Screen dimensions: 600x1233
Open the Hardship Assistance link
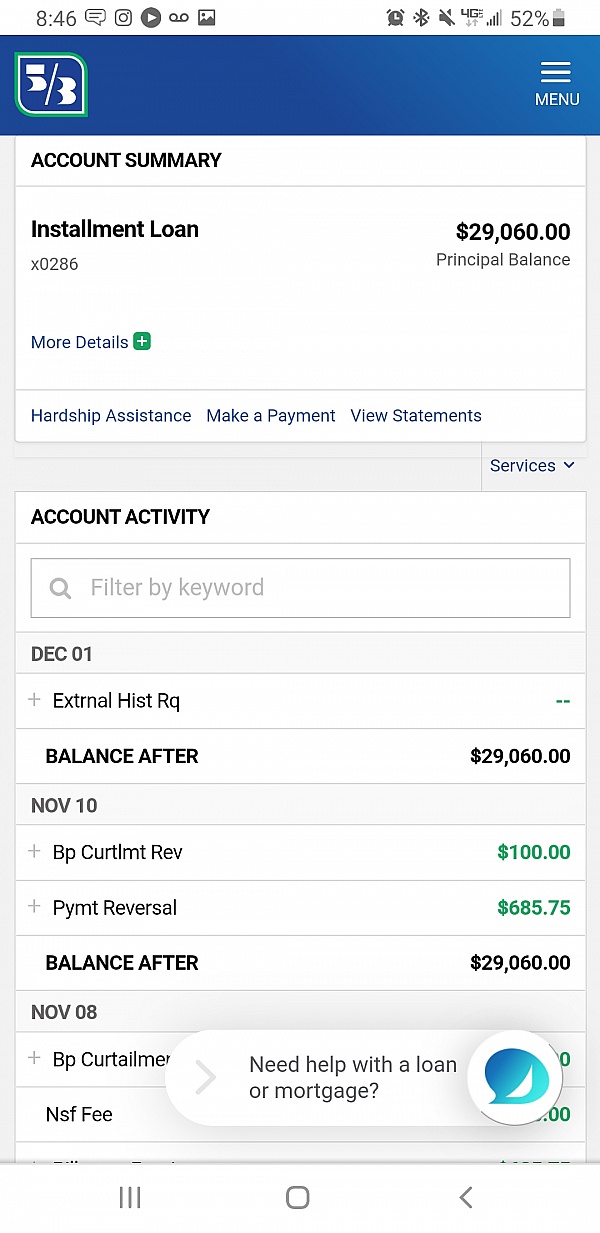111,416
